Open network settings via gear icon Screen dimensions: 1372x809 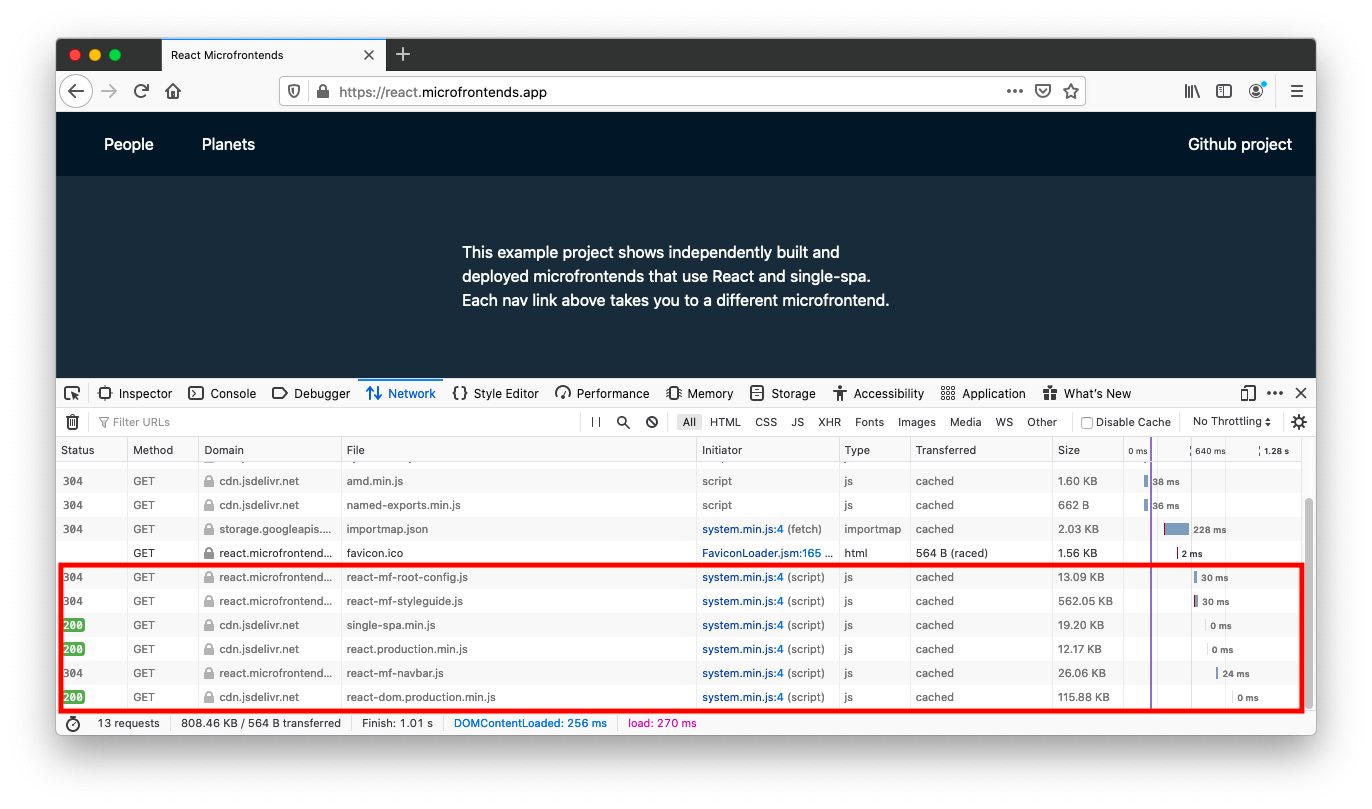pos(1298,421)
